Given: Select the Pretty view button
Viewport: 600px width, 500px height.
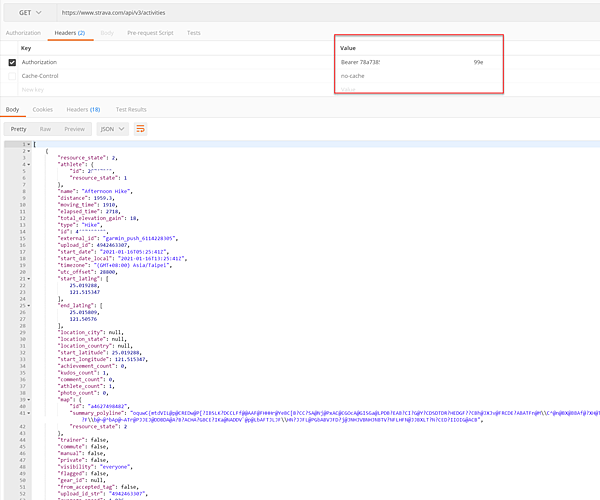Looking at the screenshot, I should click(18, 129).
